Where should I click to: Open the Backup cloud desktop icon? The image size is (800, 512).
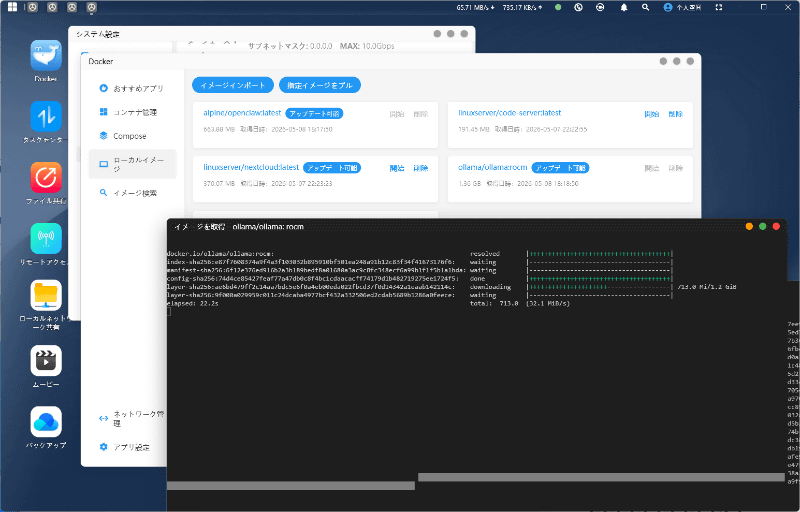coord(46,422)
